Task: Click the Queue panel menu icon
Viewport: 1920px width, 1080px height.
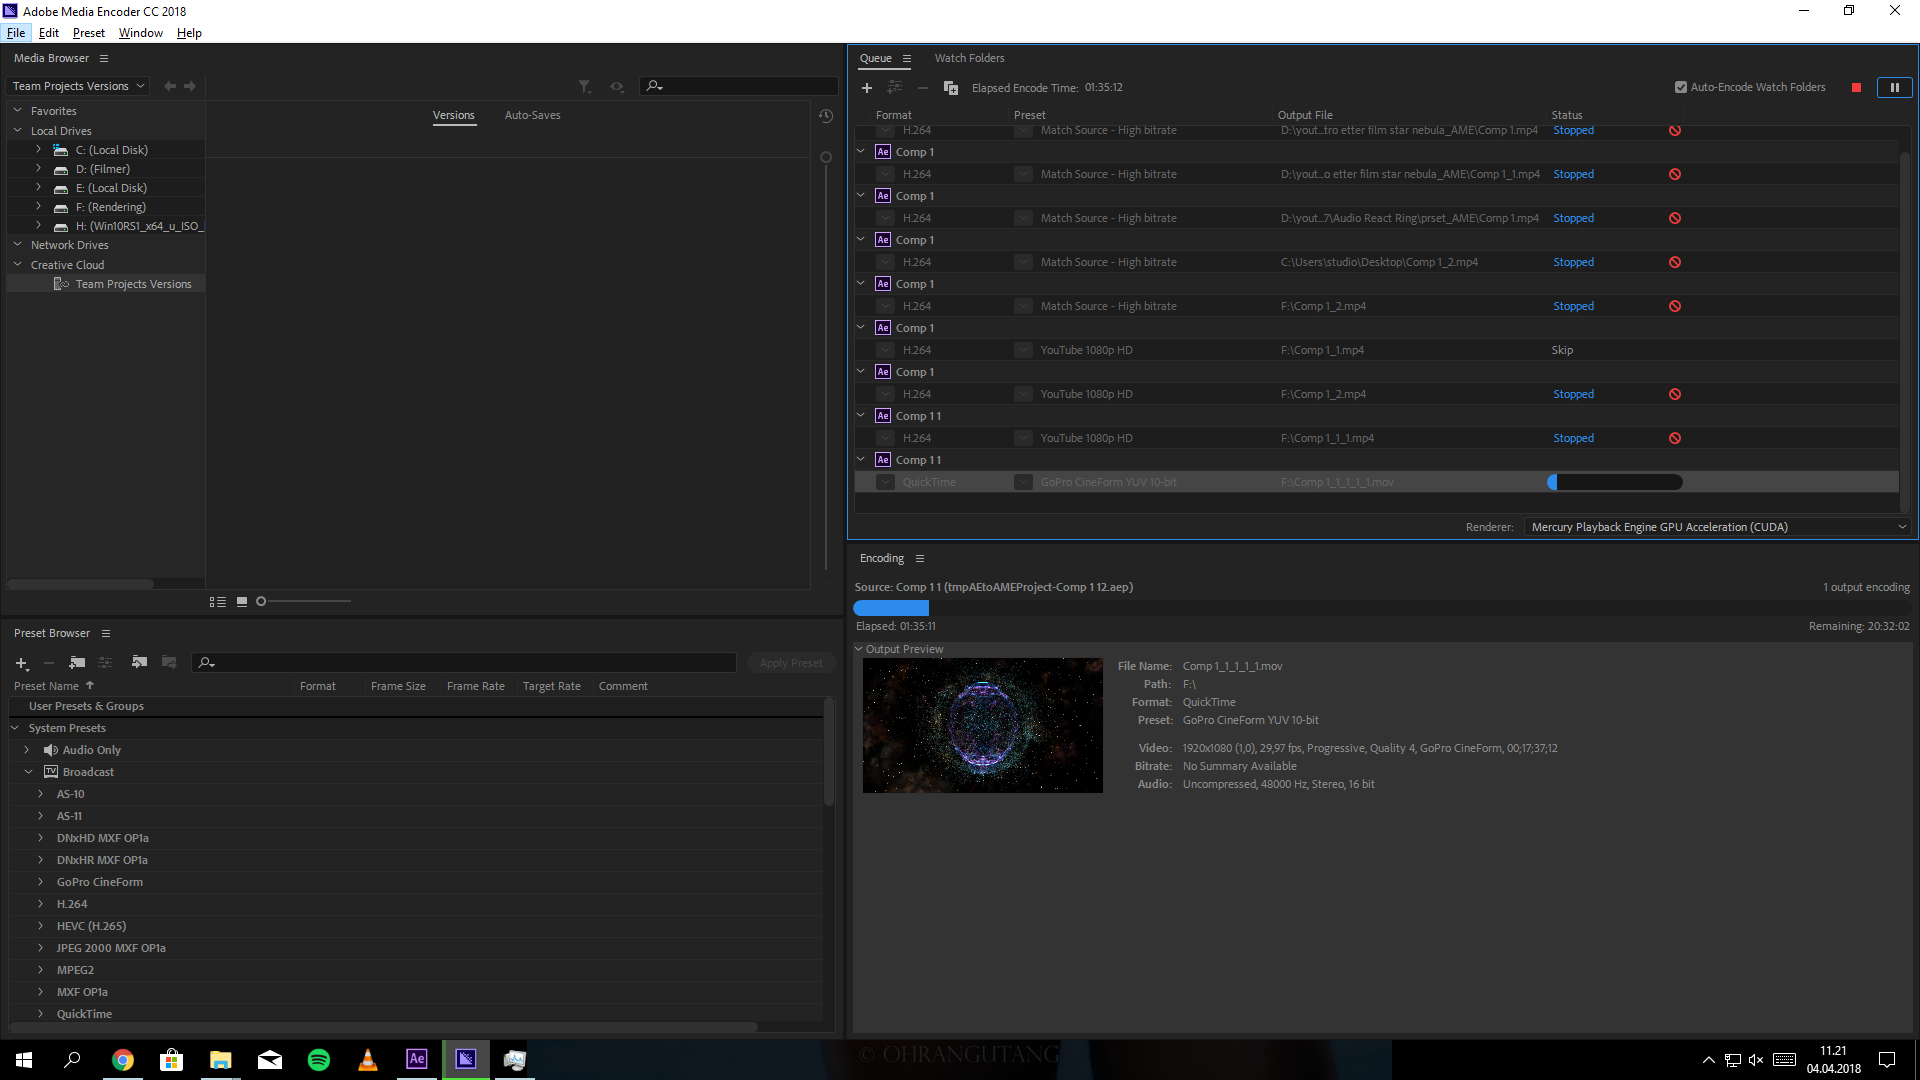Action: coord(906,58)
